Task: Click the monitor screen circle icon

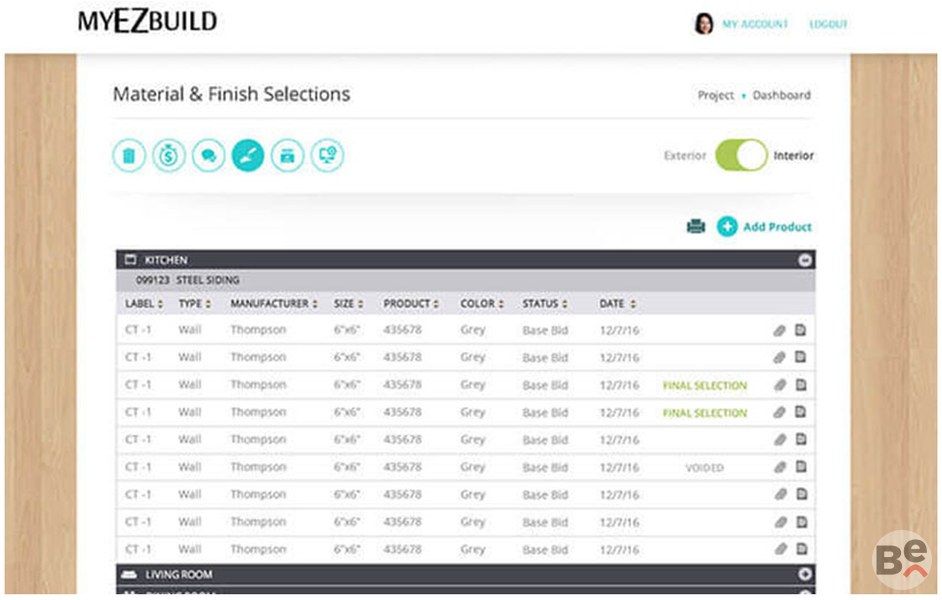Action: point(327,156)
